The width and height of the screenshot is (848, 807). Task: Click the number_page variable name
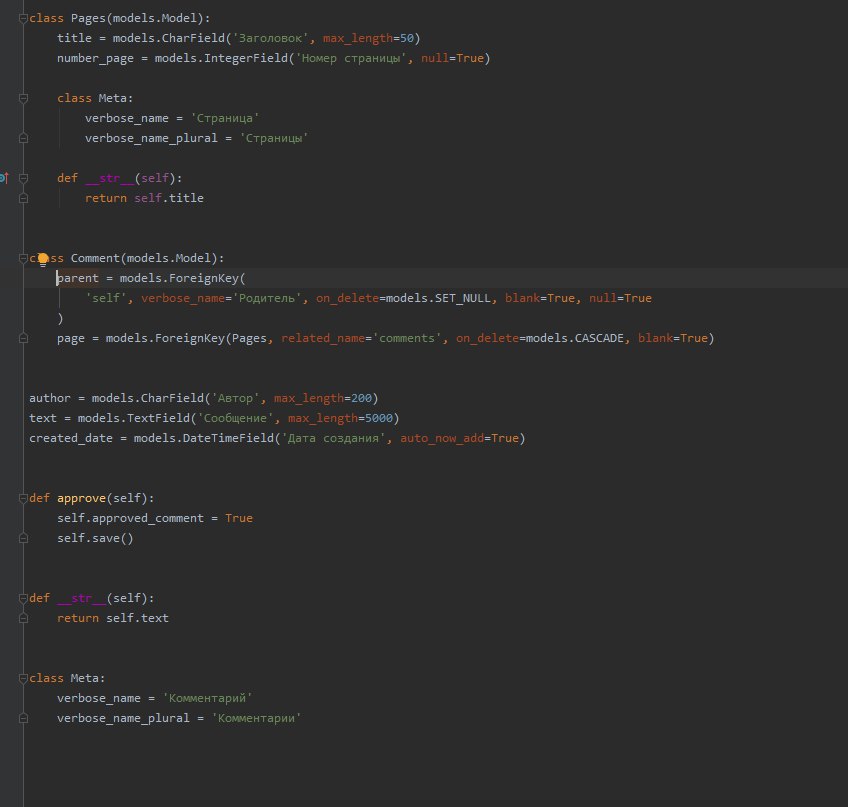coord(95,58)
